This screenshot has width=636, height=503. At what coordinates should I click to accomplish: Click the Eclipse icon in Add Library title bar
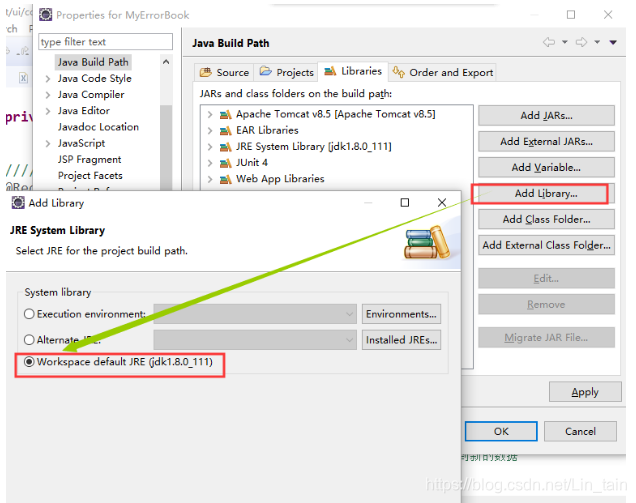(18, 202)
